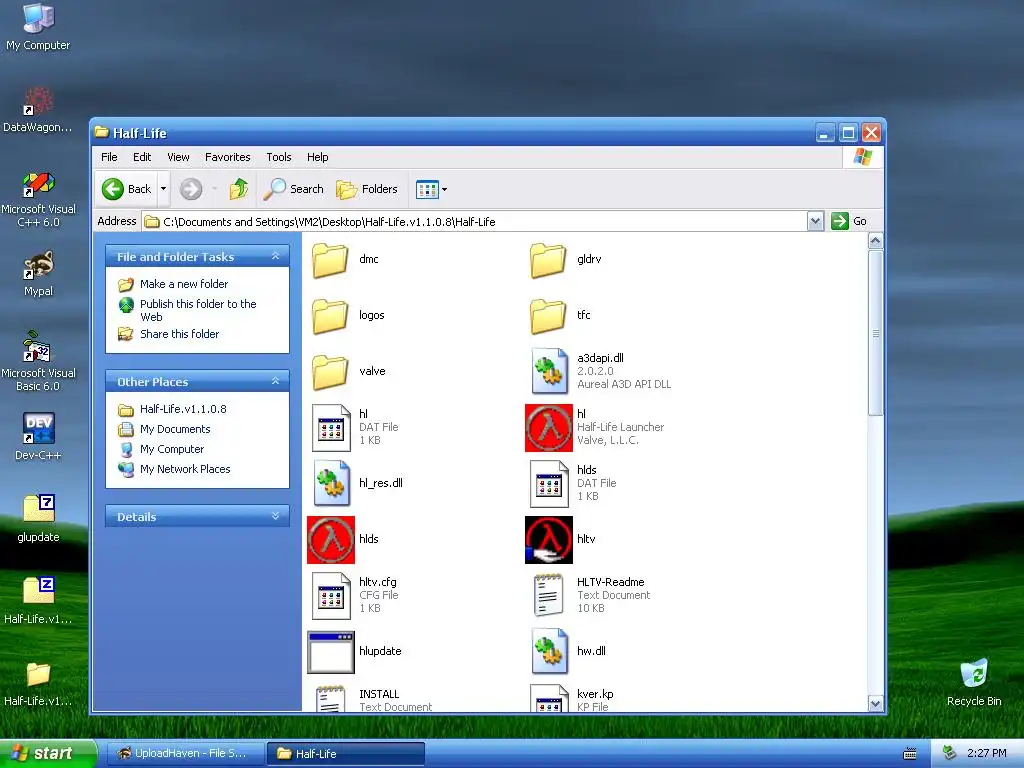
Task: Click the address bar path field
Action: [x=475, y=221]
